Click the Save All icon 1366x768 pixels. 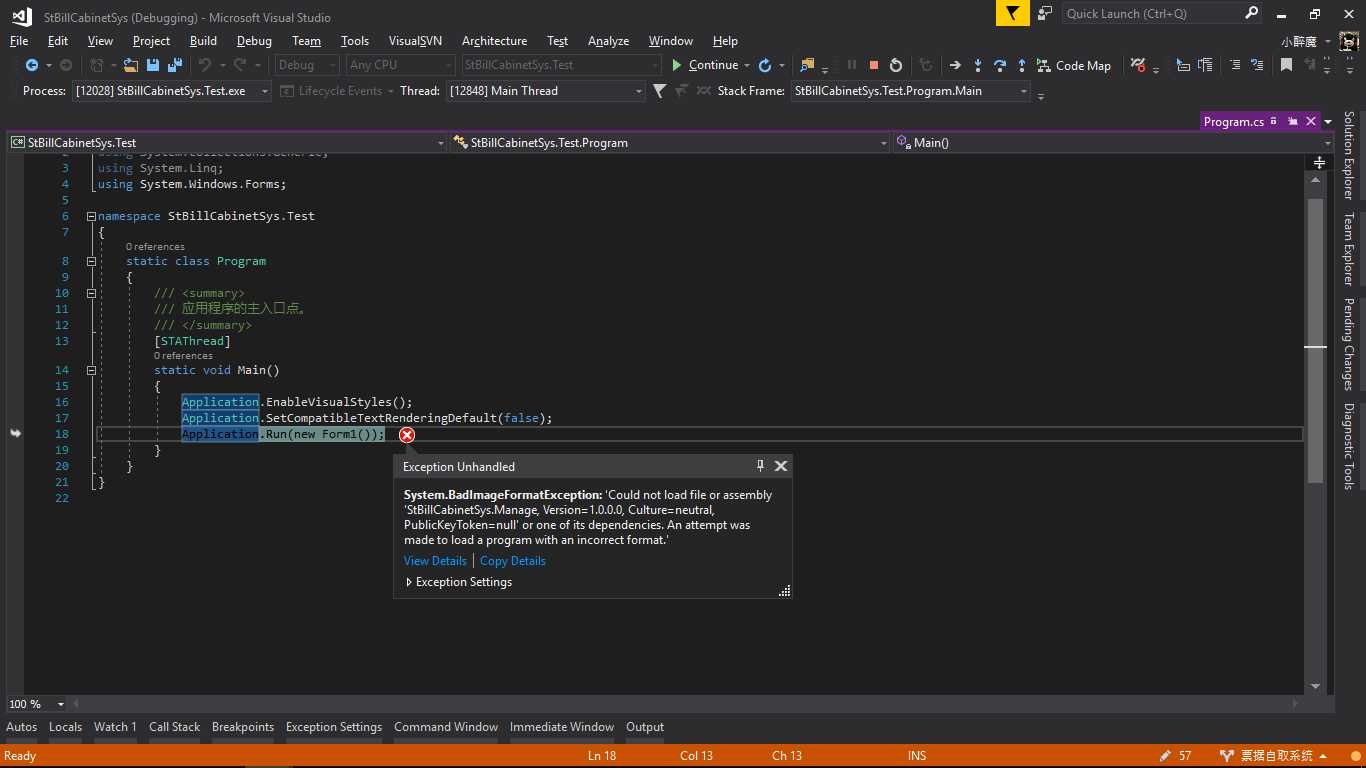173,65
